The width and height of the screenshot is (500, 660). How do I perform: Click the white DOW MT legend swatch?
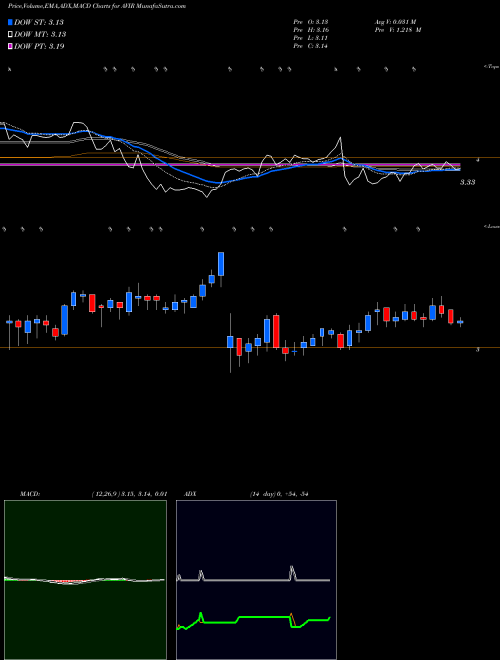coord(10,35)
